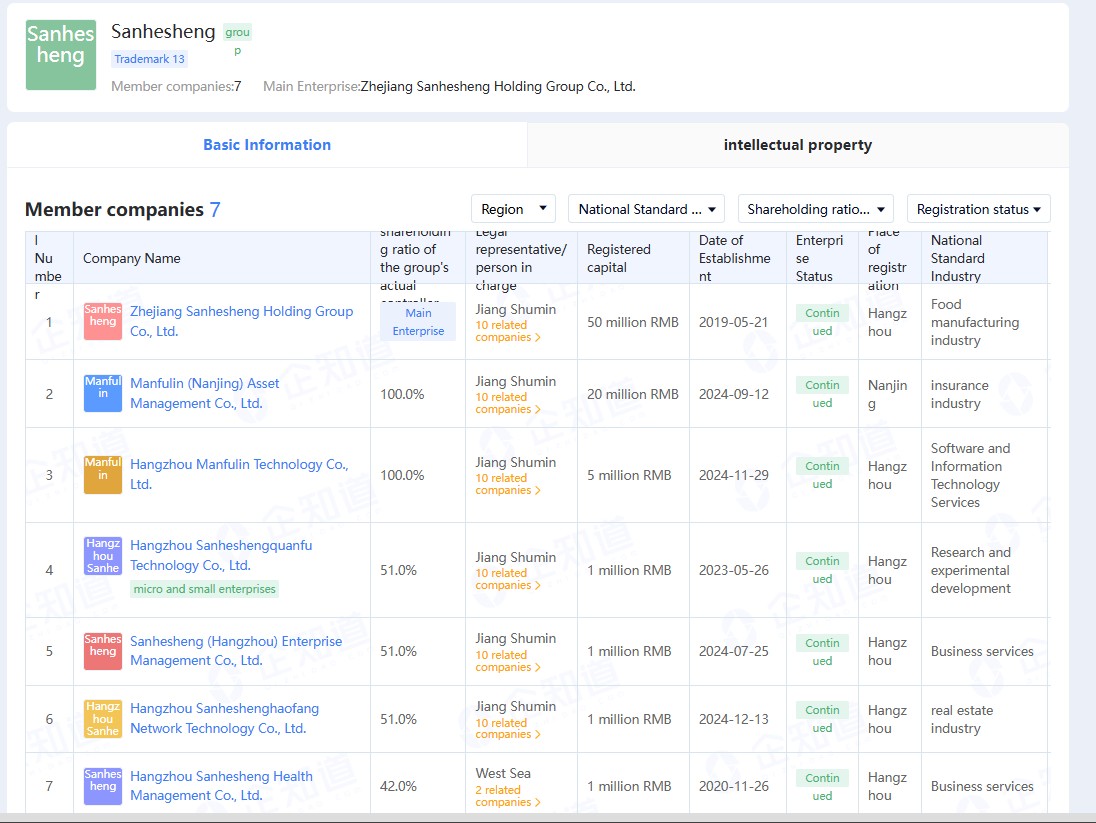Click yellow Sanheshenghaofang Network Technology logo icon
Screen dimensions: 1096x823
pyautogui.click(x=103, y=719)
